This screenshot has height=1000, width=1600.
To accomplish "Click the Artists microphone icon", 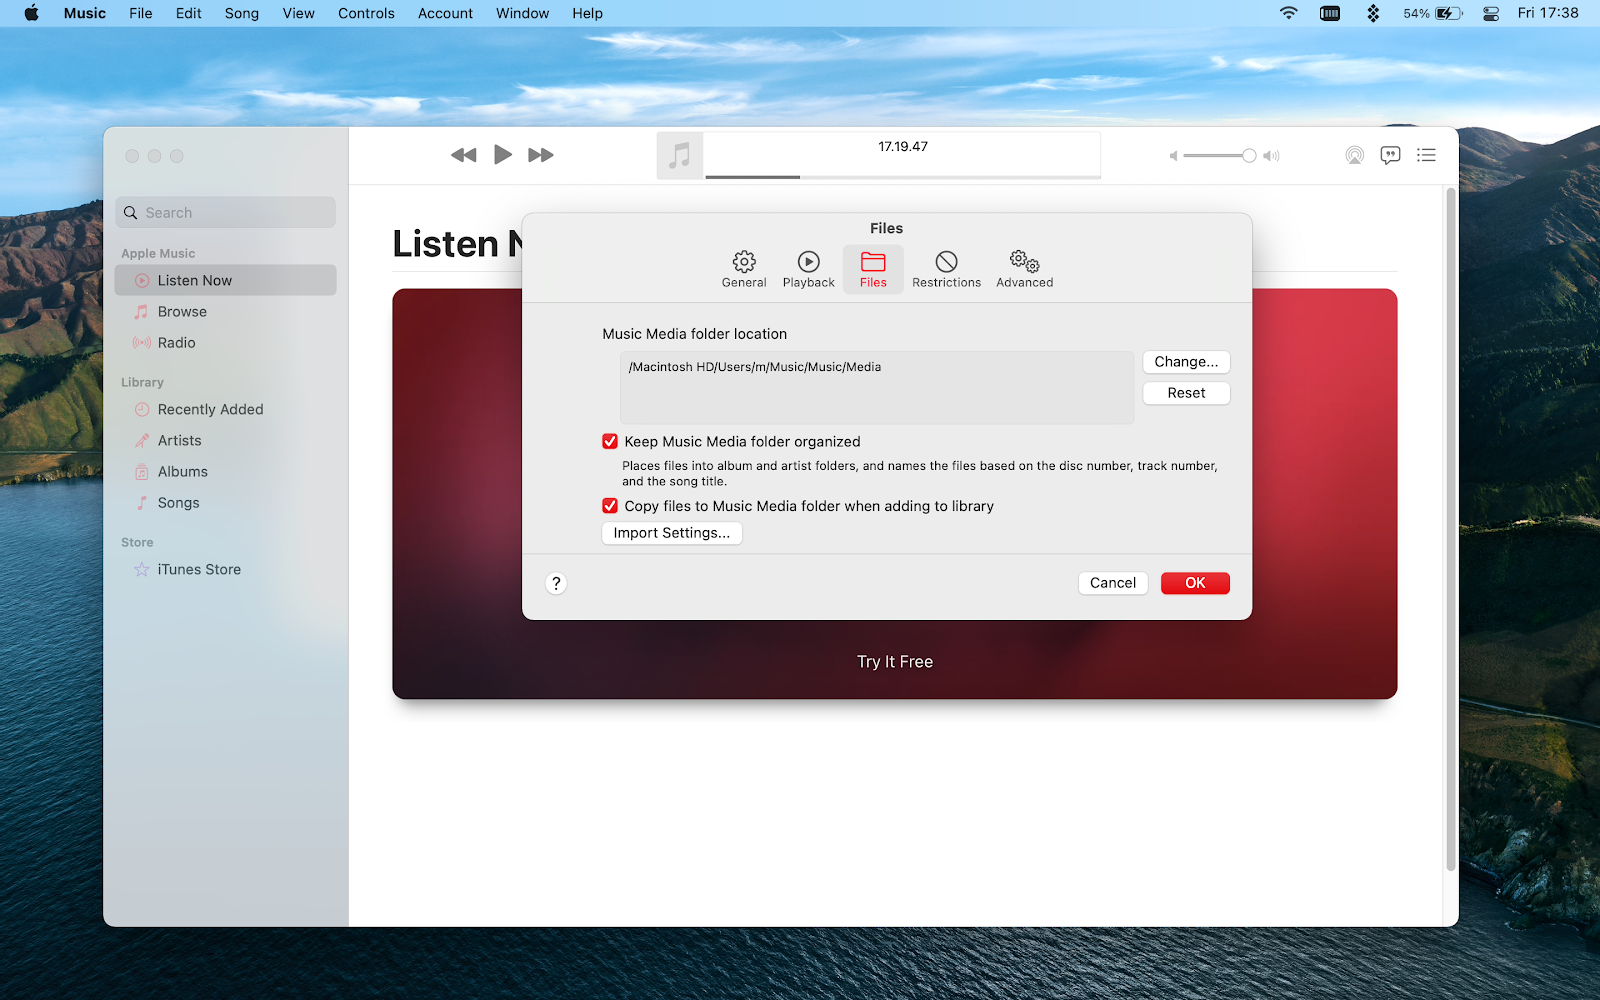I will (x=142, y=441).
